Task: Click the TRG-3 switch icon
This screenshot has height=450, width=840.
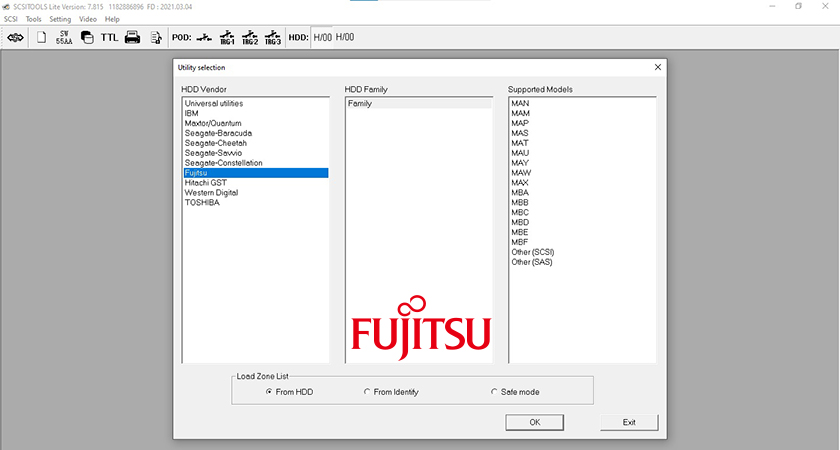Action: point(273,38)
